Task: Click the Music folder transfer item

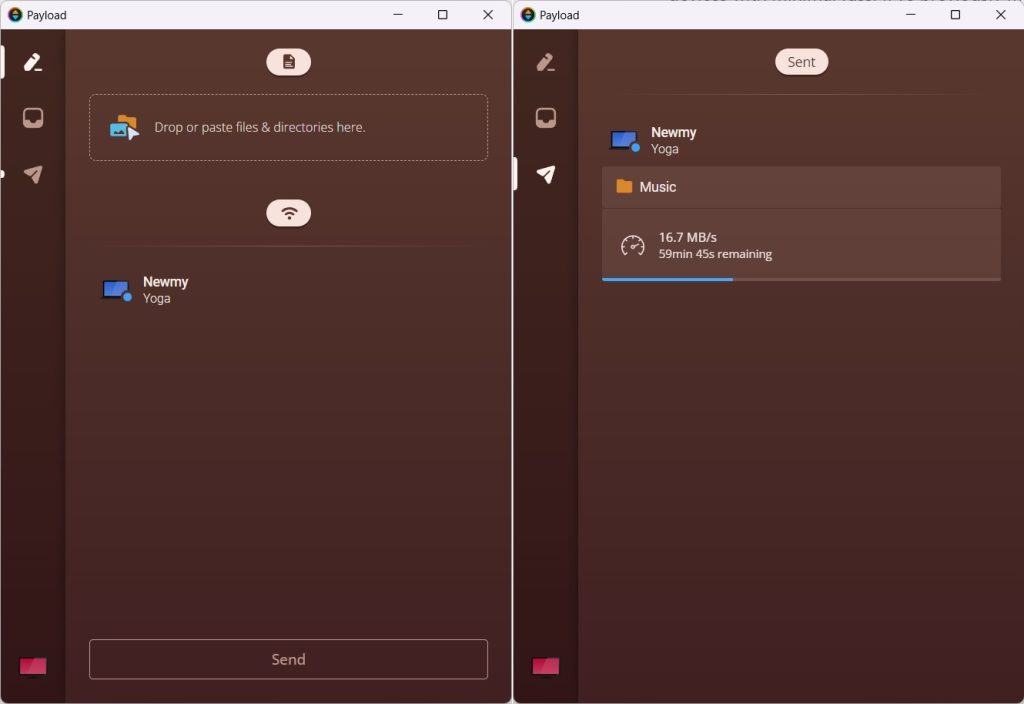Action: tap(800, 187)
